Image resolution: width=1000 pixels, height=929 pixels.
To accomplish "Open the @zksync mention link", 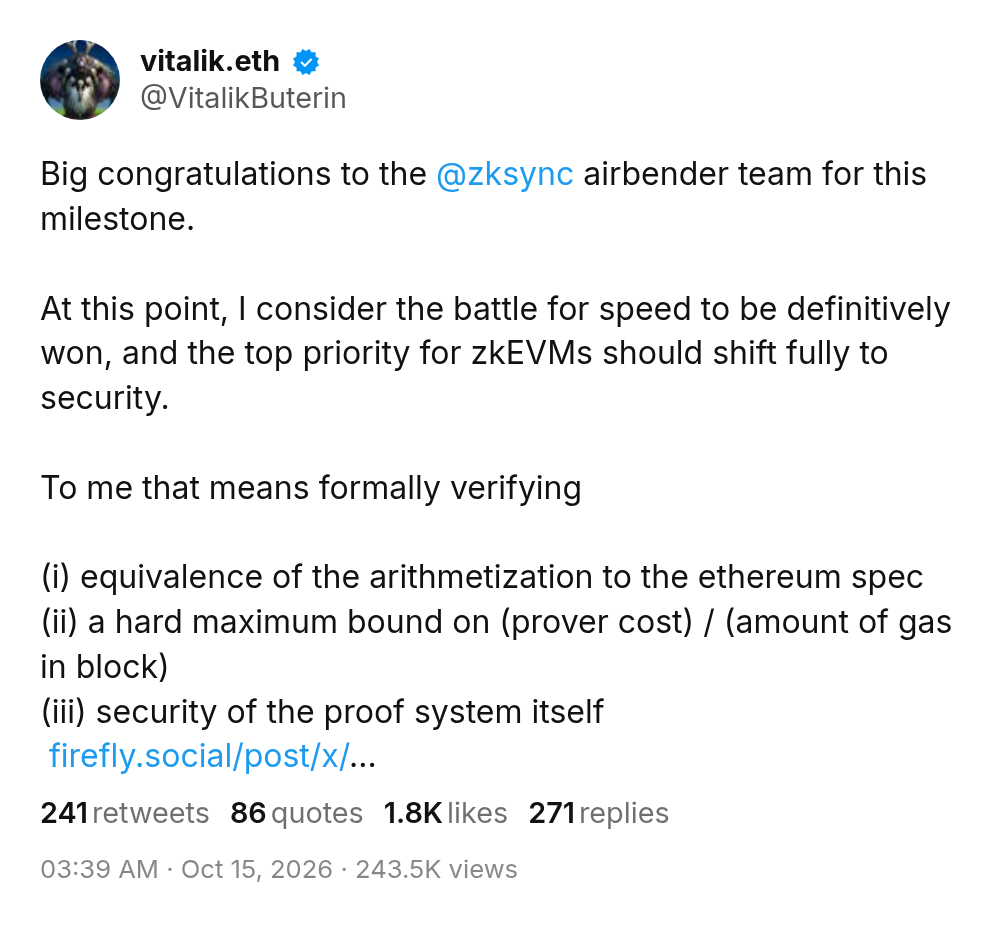I will 504,175.
